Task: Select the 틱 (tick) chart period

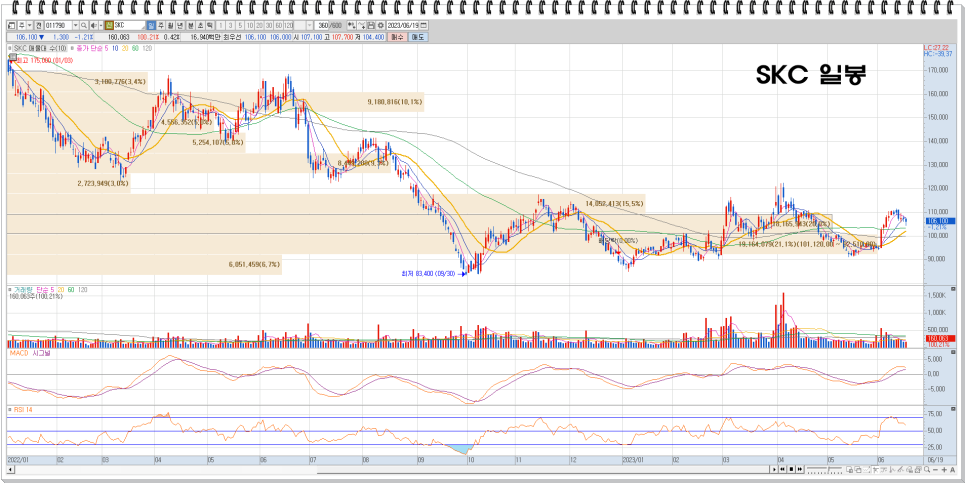Action: [x=210, y=25]
